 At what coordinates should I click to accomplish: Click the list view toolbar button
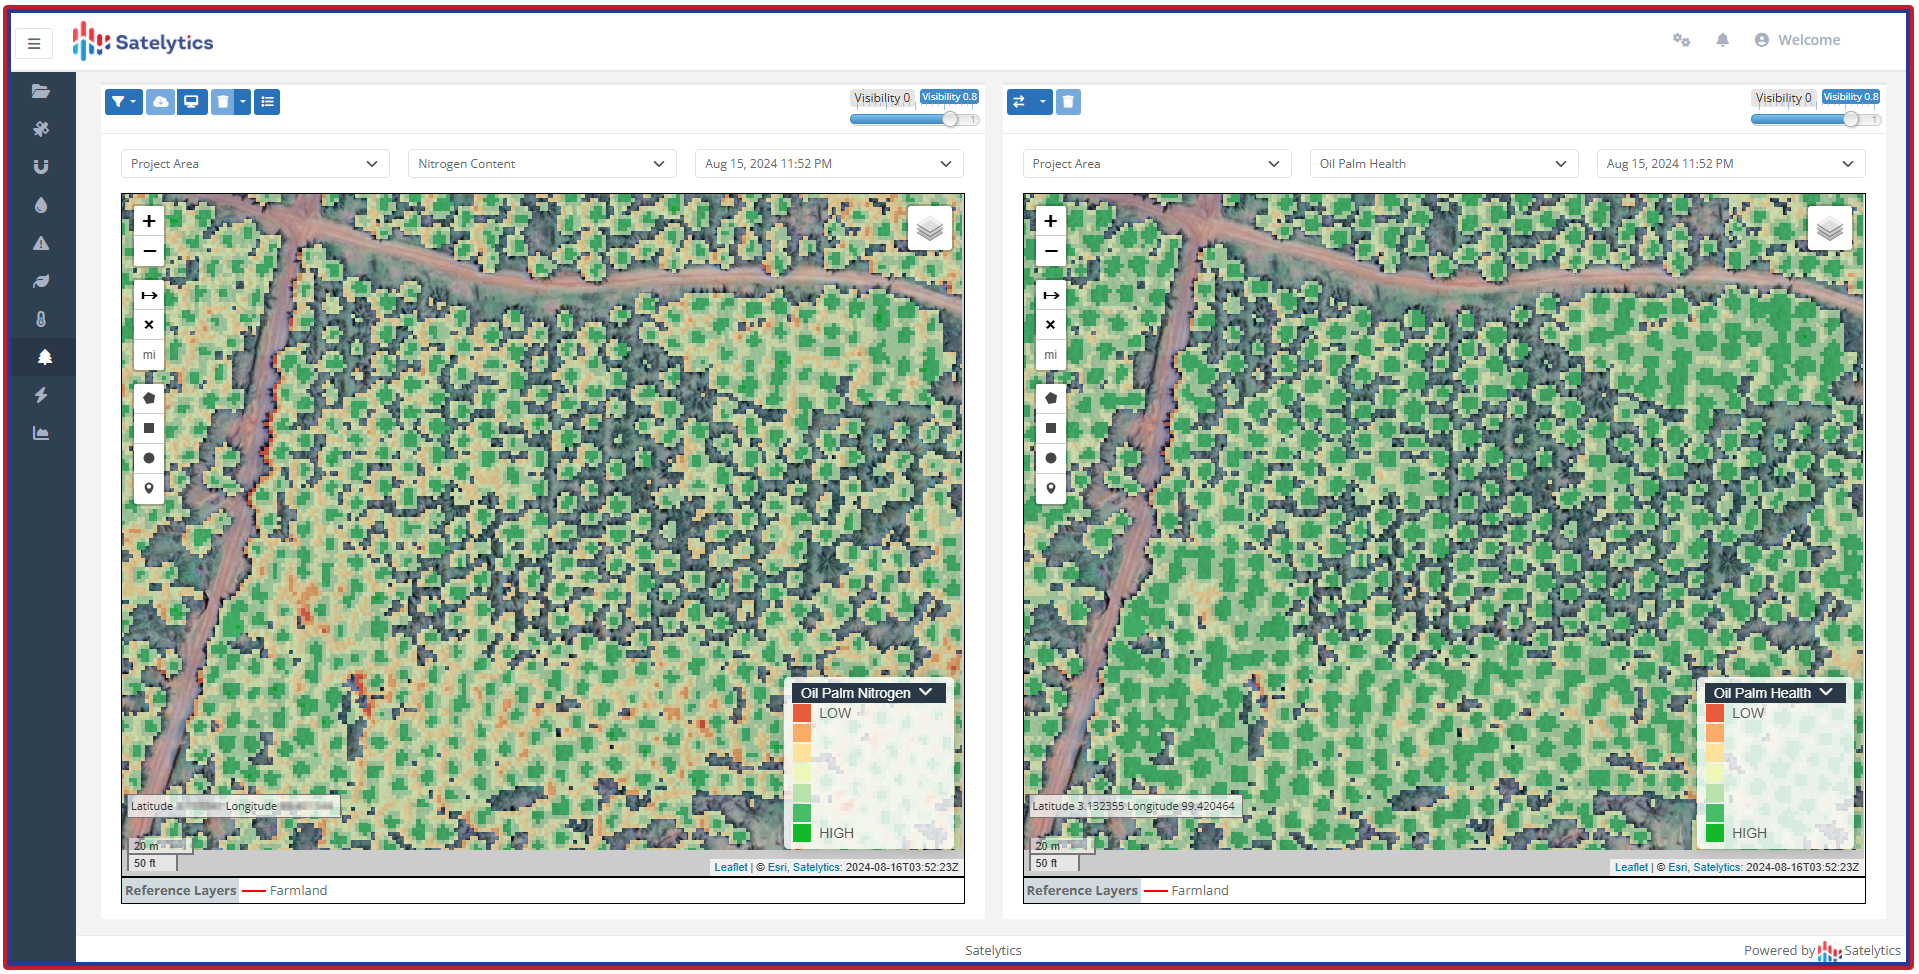click(267, 102)
